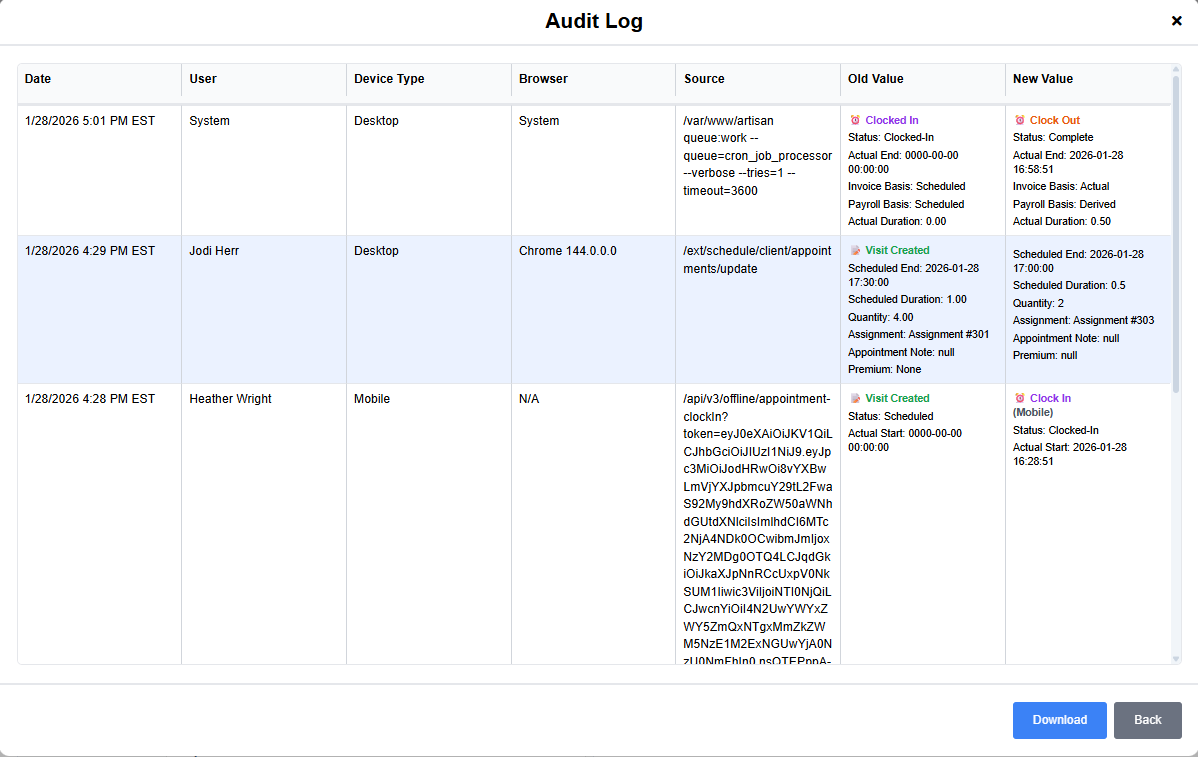Image resolution: width=1198 pixels, height=757 pixels.
Task: Click the User column header
Action: [x=203, y=79]
